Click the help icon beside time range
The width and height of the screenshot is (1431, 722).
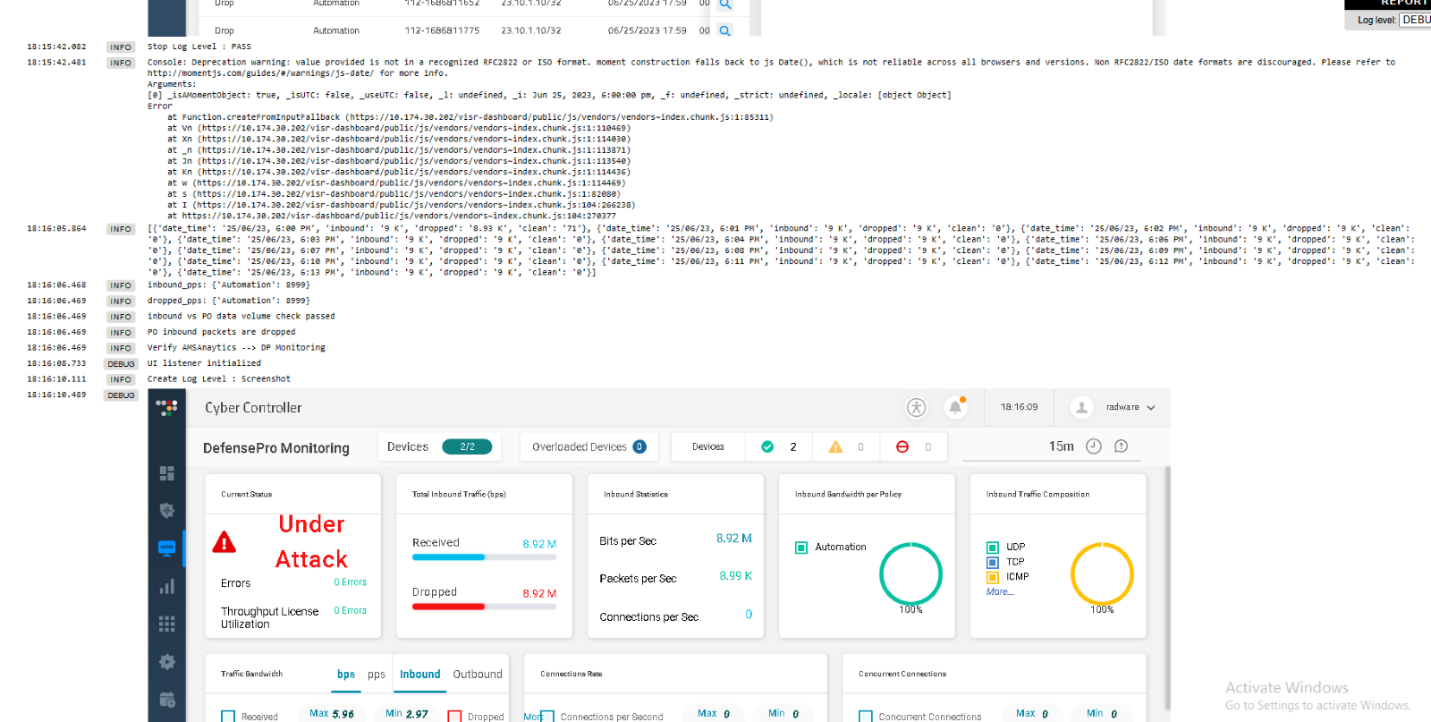click(x=1121, y=446)
